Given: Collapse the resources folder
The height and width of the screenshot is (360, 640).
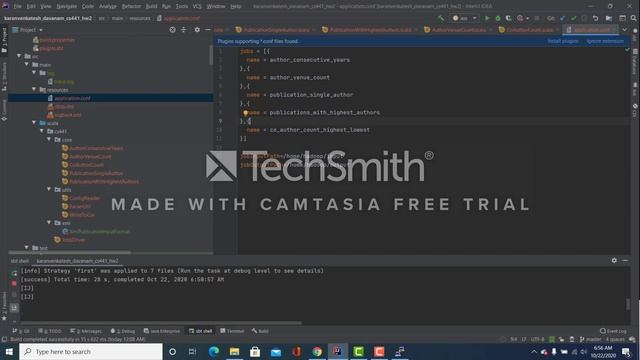Looking at the screenshot, I should point(34,89).
